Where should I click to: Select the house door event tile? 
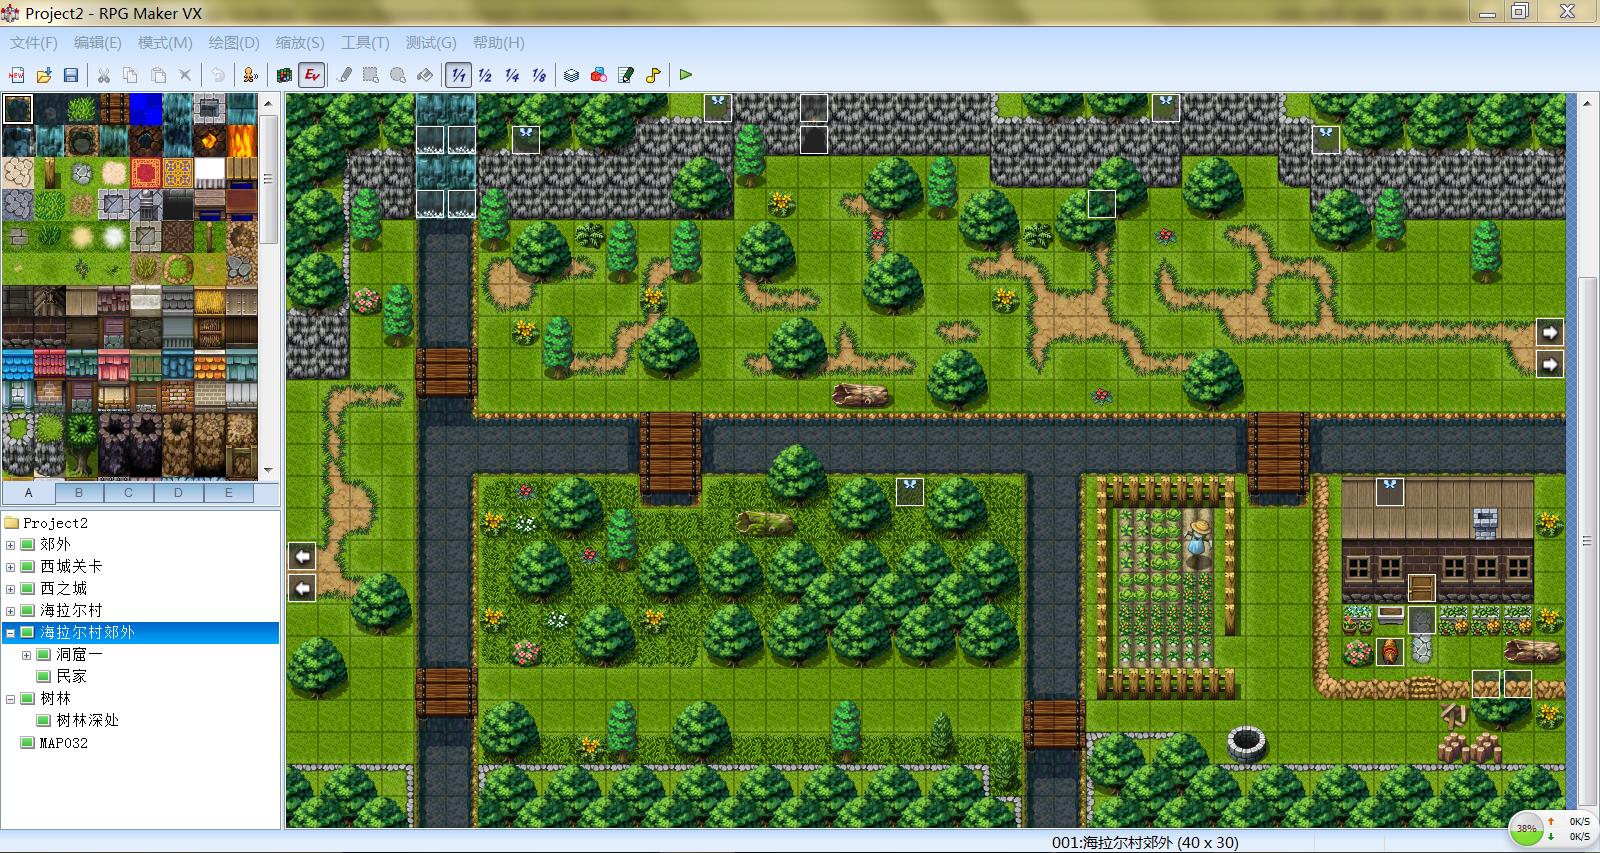click(x=1422, y=588)
